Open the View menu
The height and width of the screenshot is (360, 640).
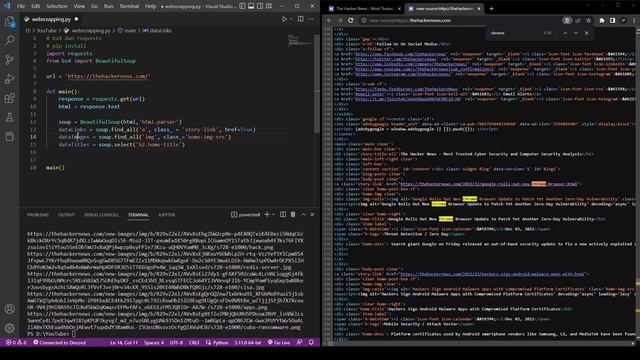pyautogui.click(x=79, y=6)
